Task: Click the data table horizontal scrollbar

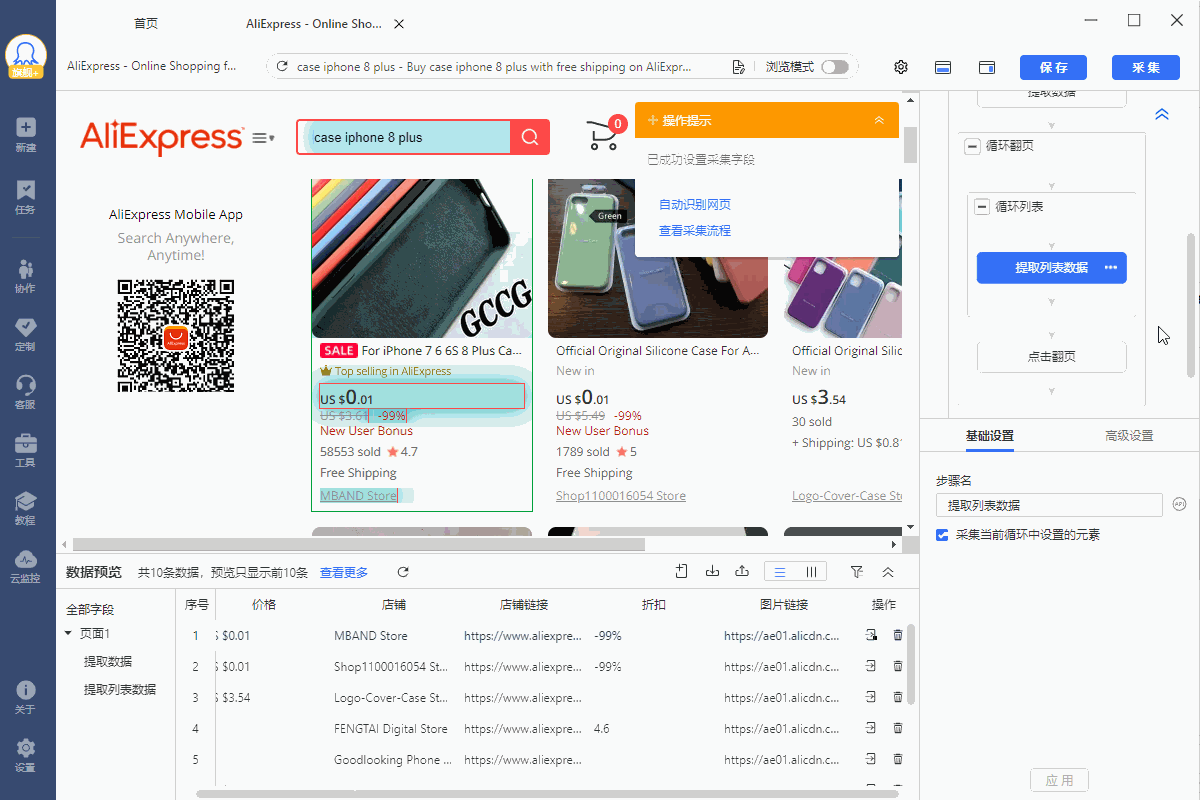Action: 550,794
